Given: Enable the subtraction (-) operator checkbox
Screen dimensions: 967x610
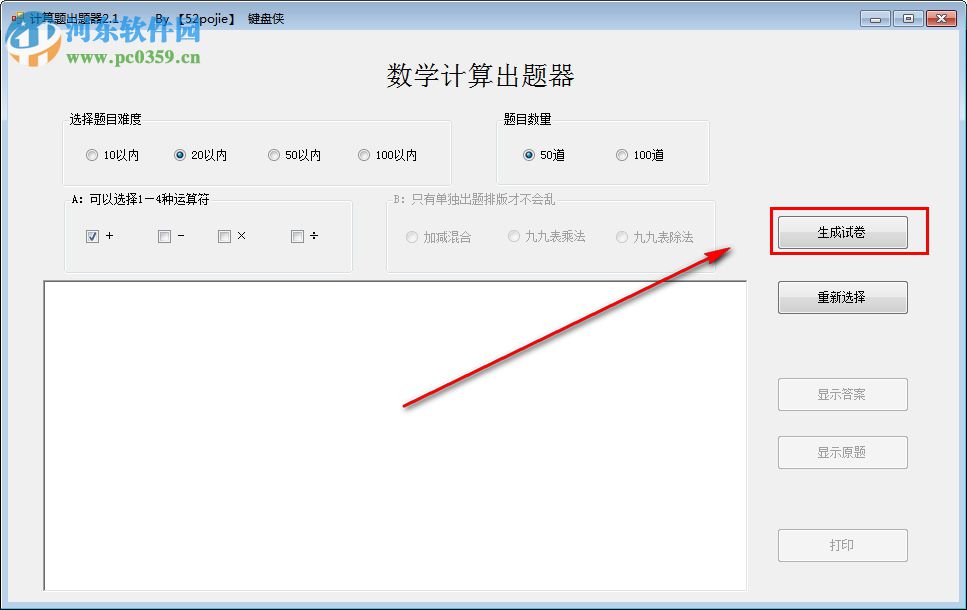Looking at the screenshot, I should pyautogui.click(x=163, y=235).
